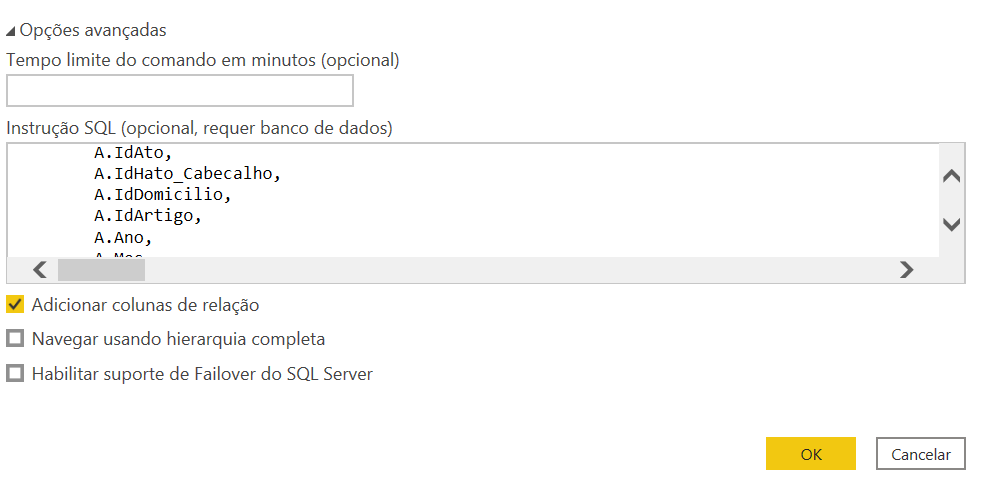Place cursor on the A.Ano line

pyautogui.click(x=123, y=238)
